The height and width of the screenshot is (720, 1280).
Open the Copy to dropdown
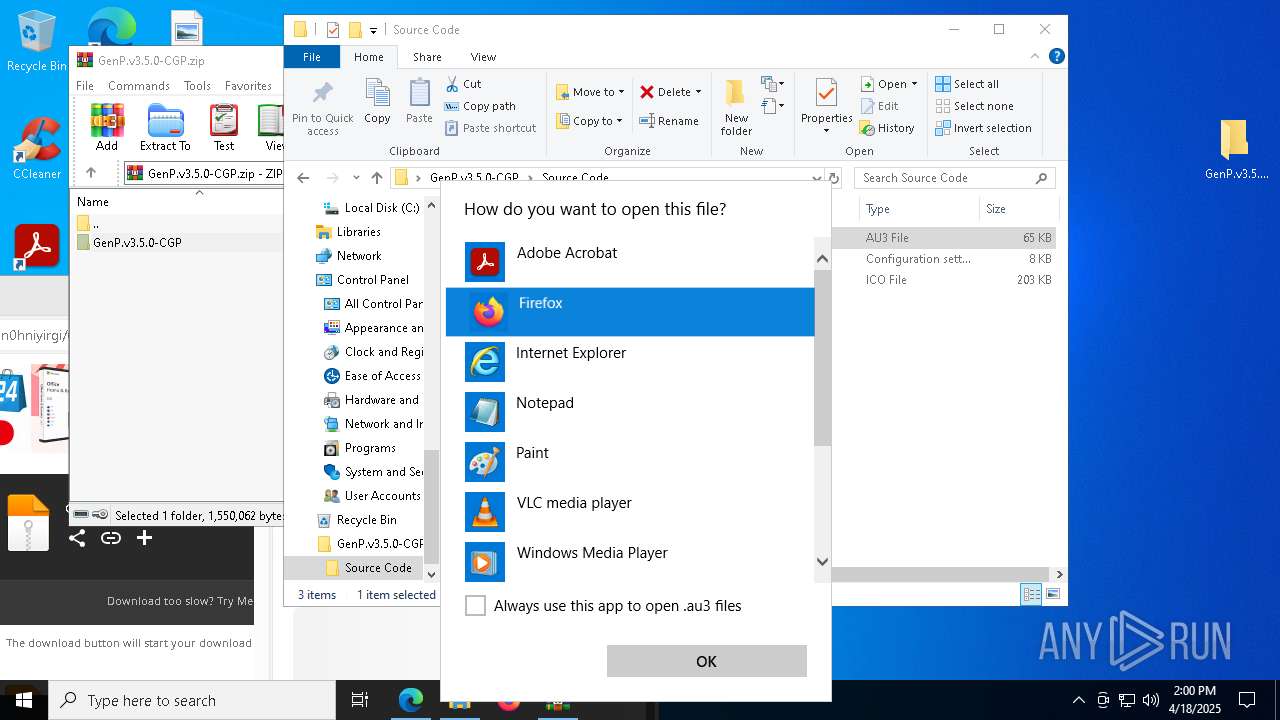590,121
